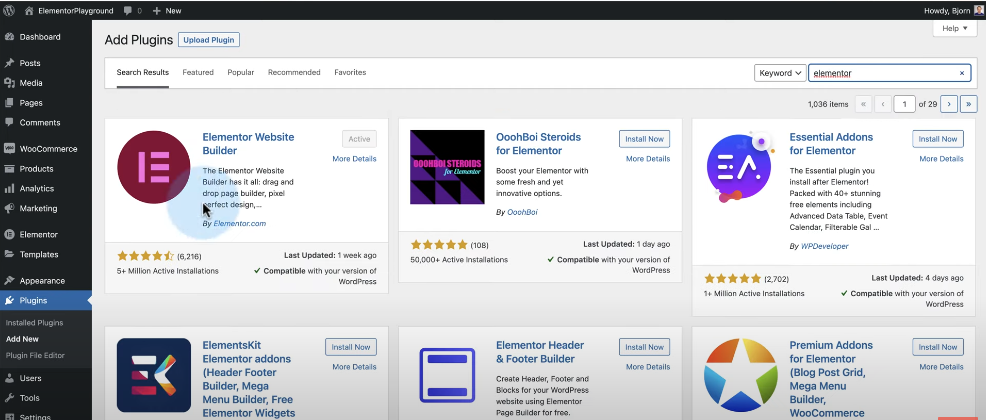Viewport: 986px width, 420px height.
Task: Click the Products box icon
Action: tap(9, 169)
